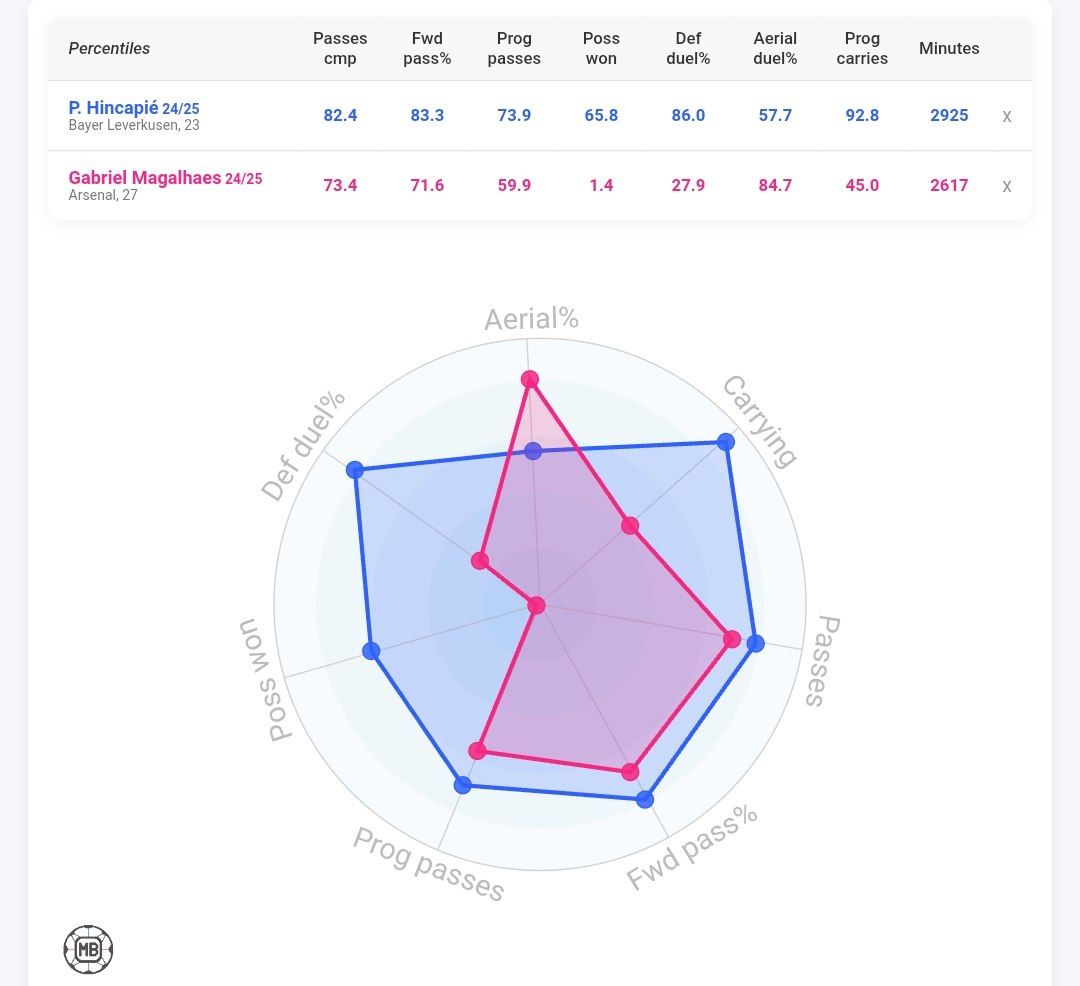Sort by Prog carries column header
Image resolution: width=1080 pixels, height=986 pixels.
(862, 48)
